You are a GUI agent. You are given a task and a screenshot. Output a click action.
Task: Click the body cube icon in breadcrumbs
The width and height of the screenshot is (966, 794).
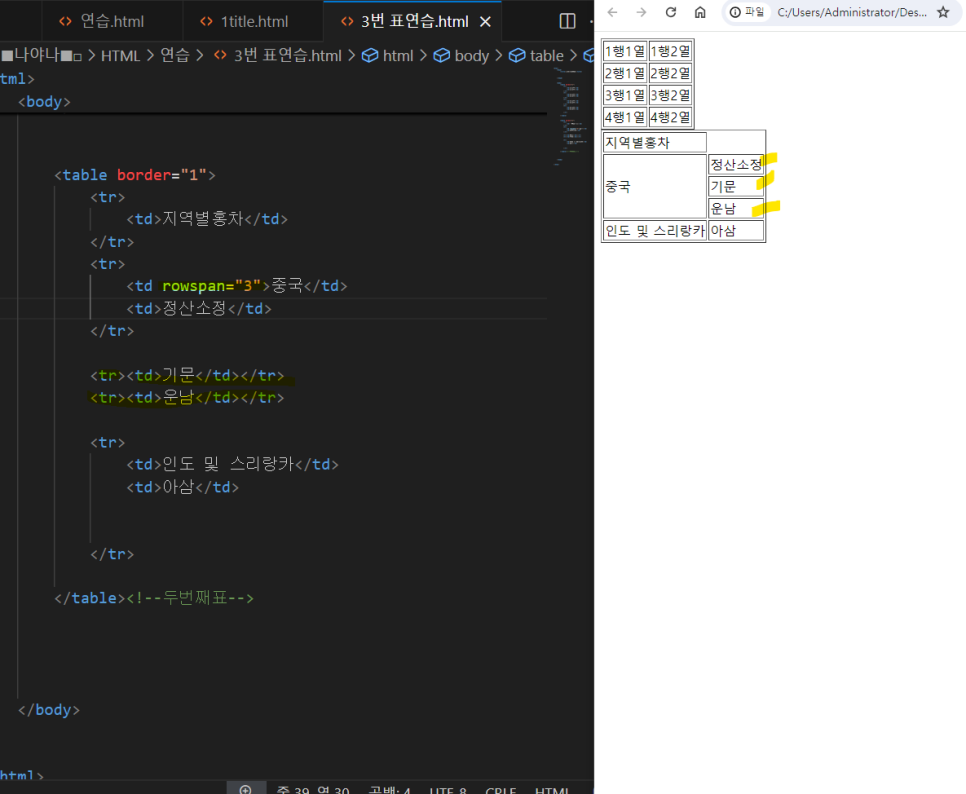point(442,55)
